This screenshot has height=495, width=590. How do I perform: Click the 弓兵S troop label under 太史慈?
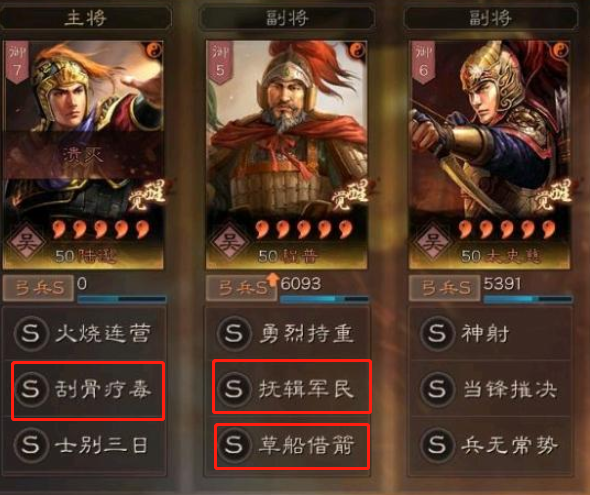444,288
